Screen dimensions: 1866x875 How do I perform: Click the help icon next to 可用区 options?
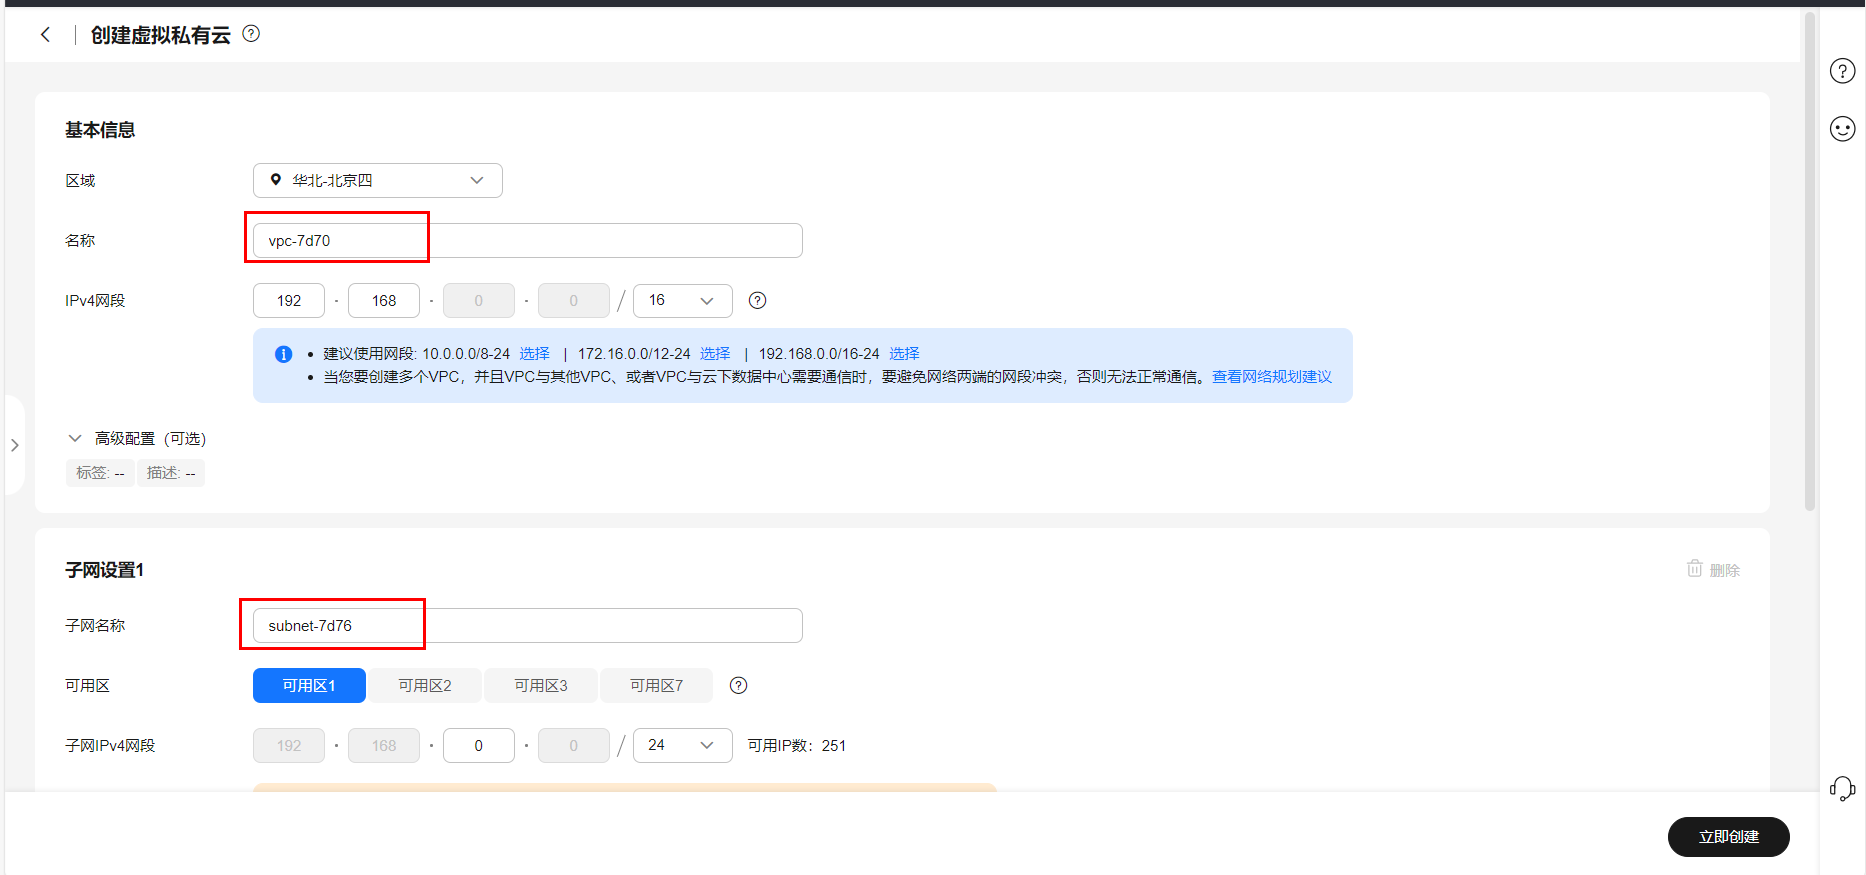pos(739,685)
